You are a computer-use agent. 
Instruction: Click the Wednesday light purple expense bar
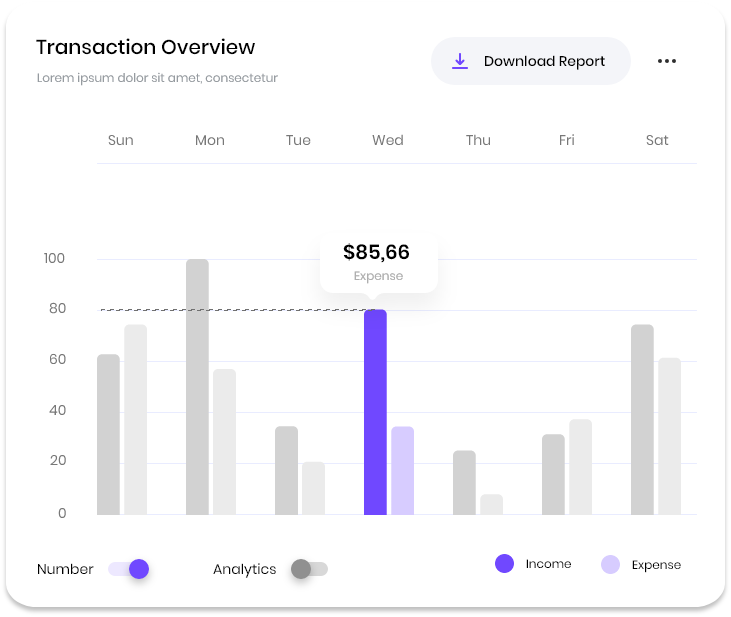pyautogui.click(x=402, y=470)
